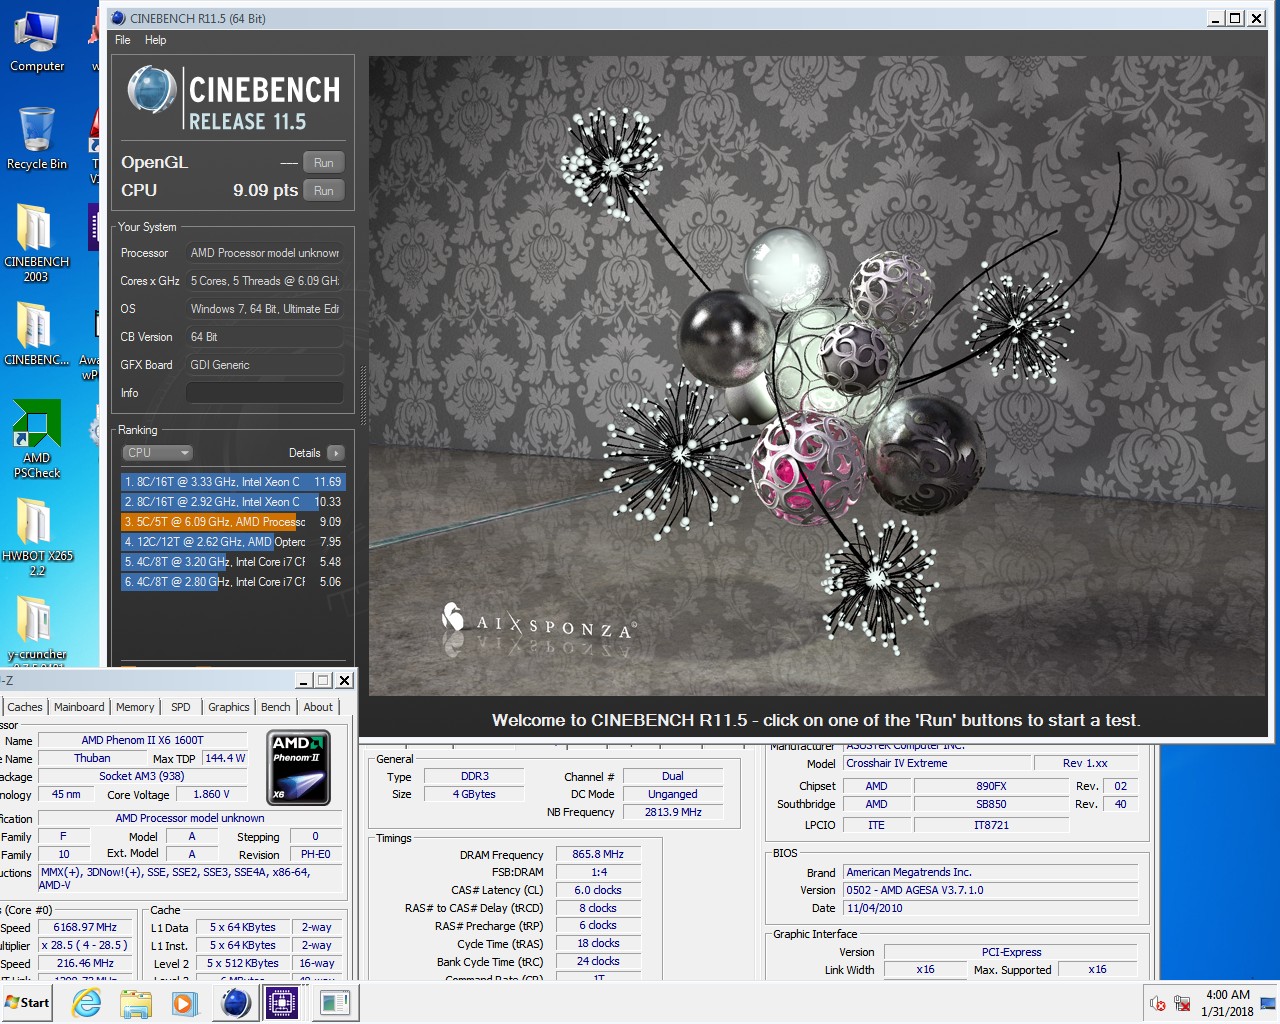Switch to CPU-Z taskbar button
Image resolution: width=1280 pixels, height=1024 pixels.
coord(283,1002)
